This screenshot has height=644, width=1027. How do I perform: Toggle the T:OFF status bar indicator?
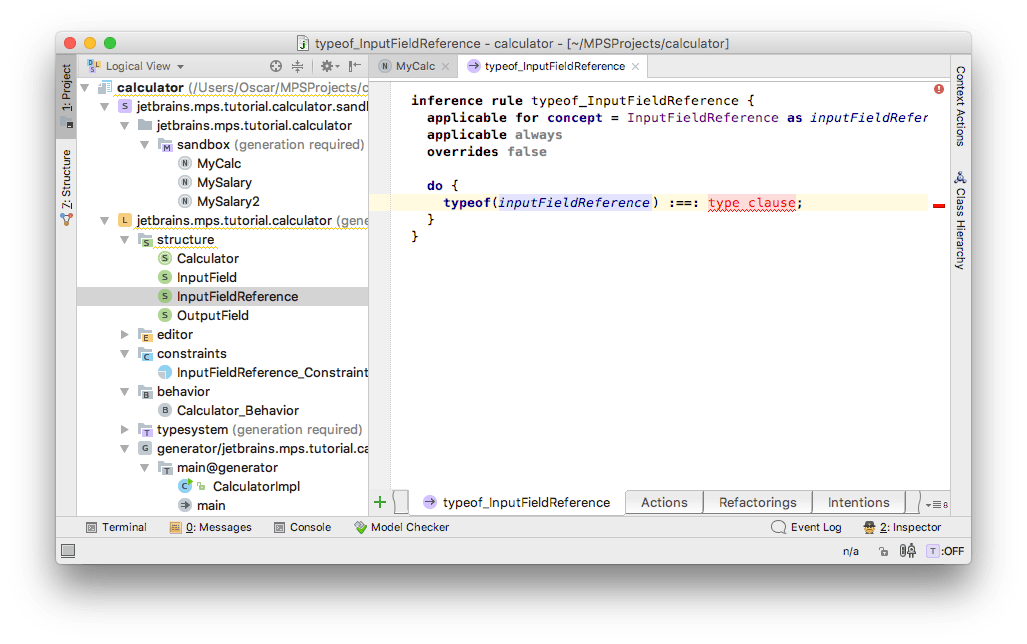pyautogui.click(x=944, y=550)
